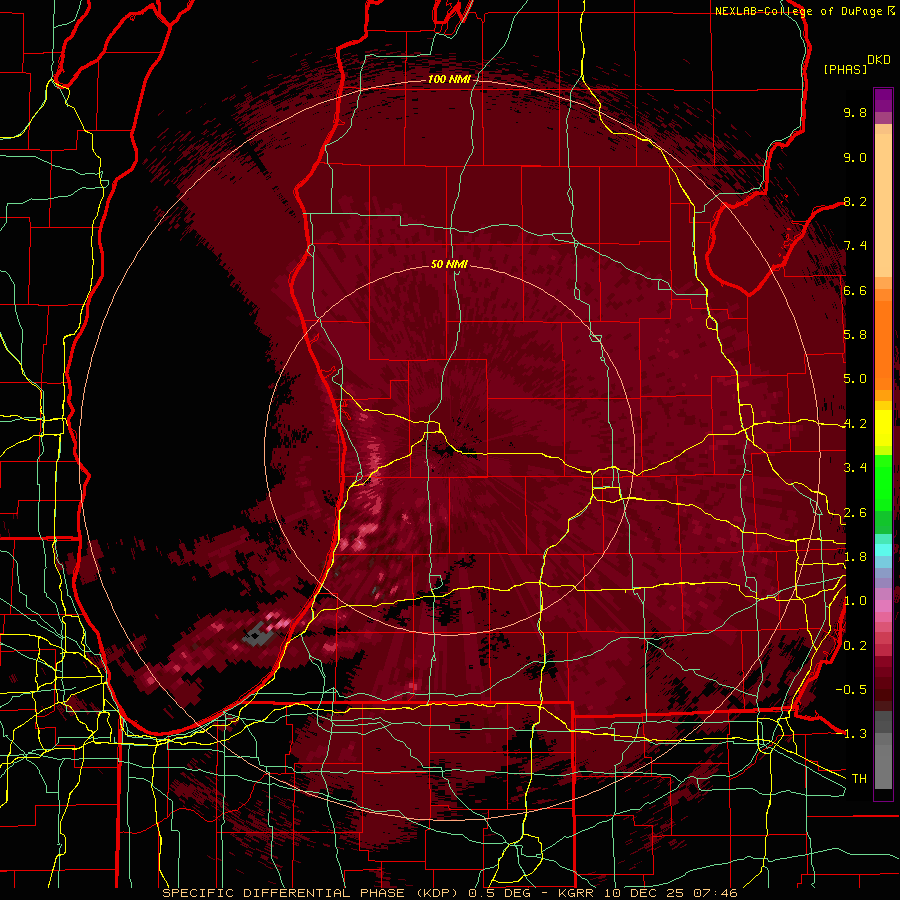Click the 50 NMI range ring label
The image size is (900, 900).
449,264
